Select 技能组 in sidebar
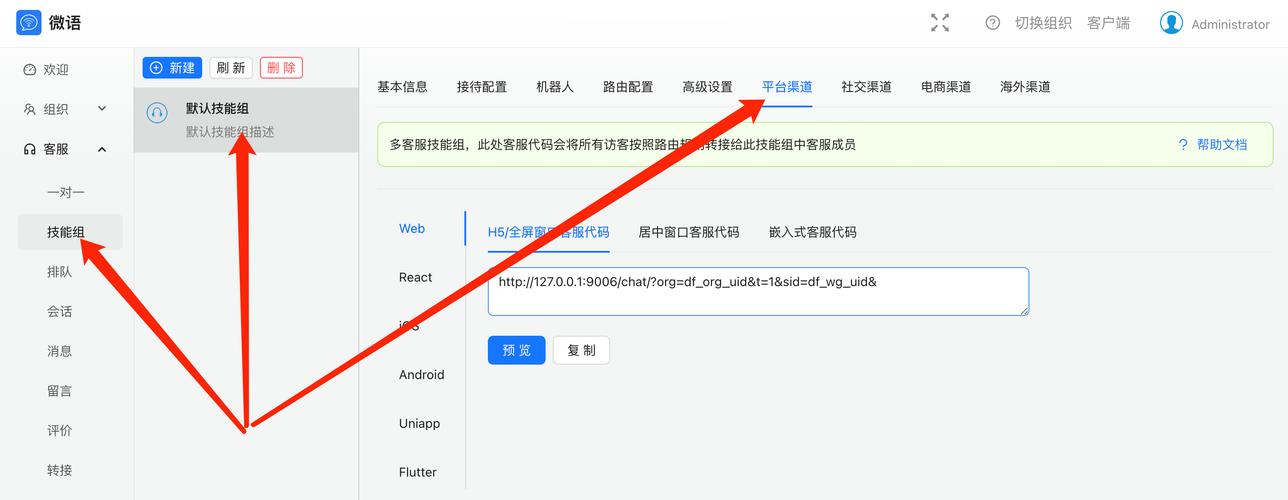This screenshot has height=500, width=1288. pyautogui.click(x=70, y=232)
